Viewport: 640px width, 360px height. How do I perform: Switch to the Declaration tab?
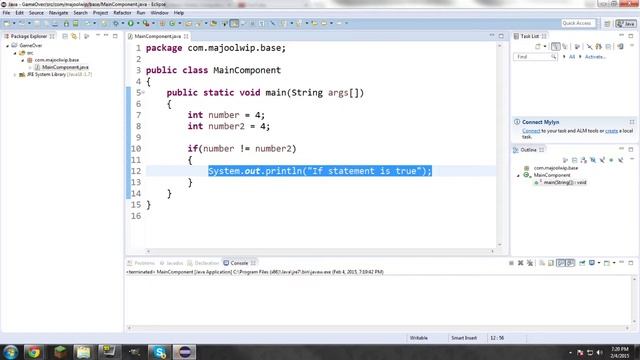[x=203, y=263]
